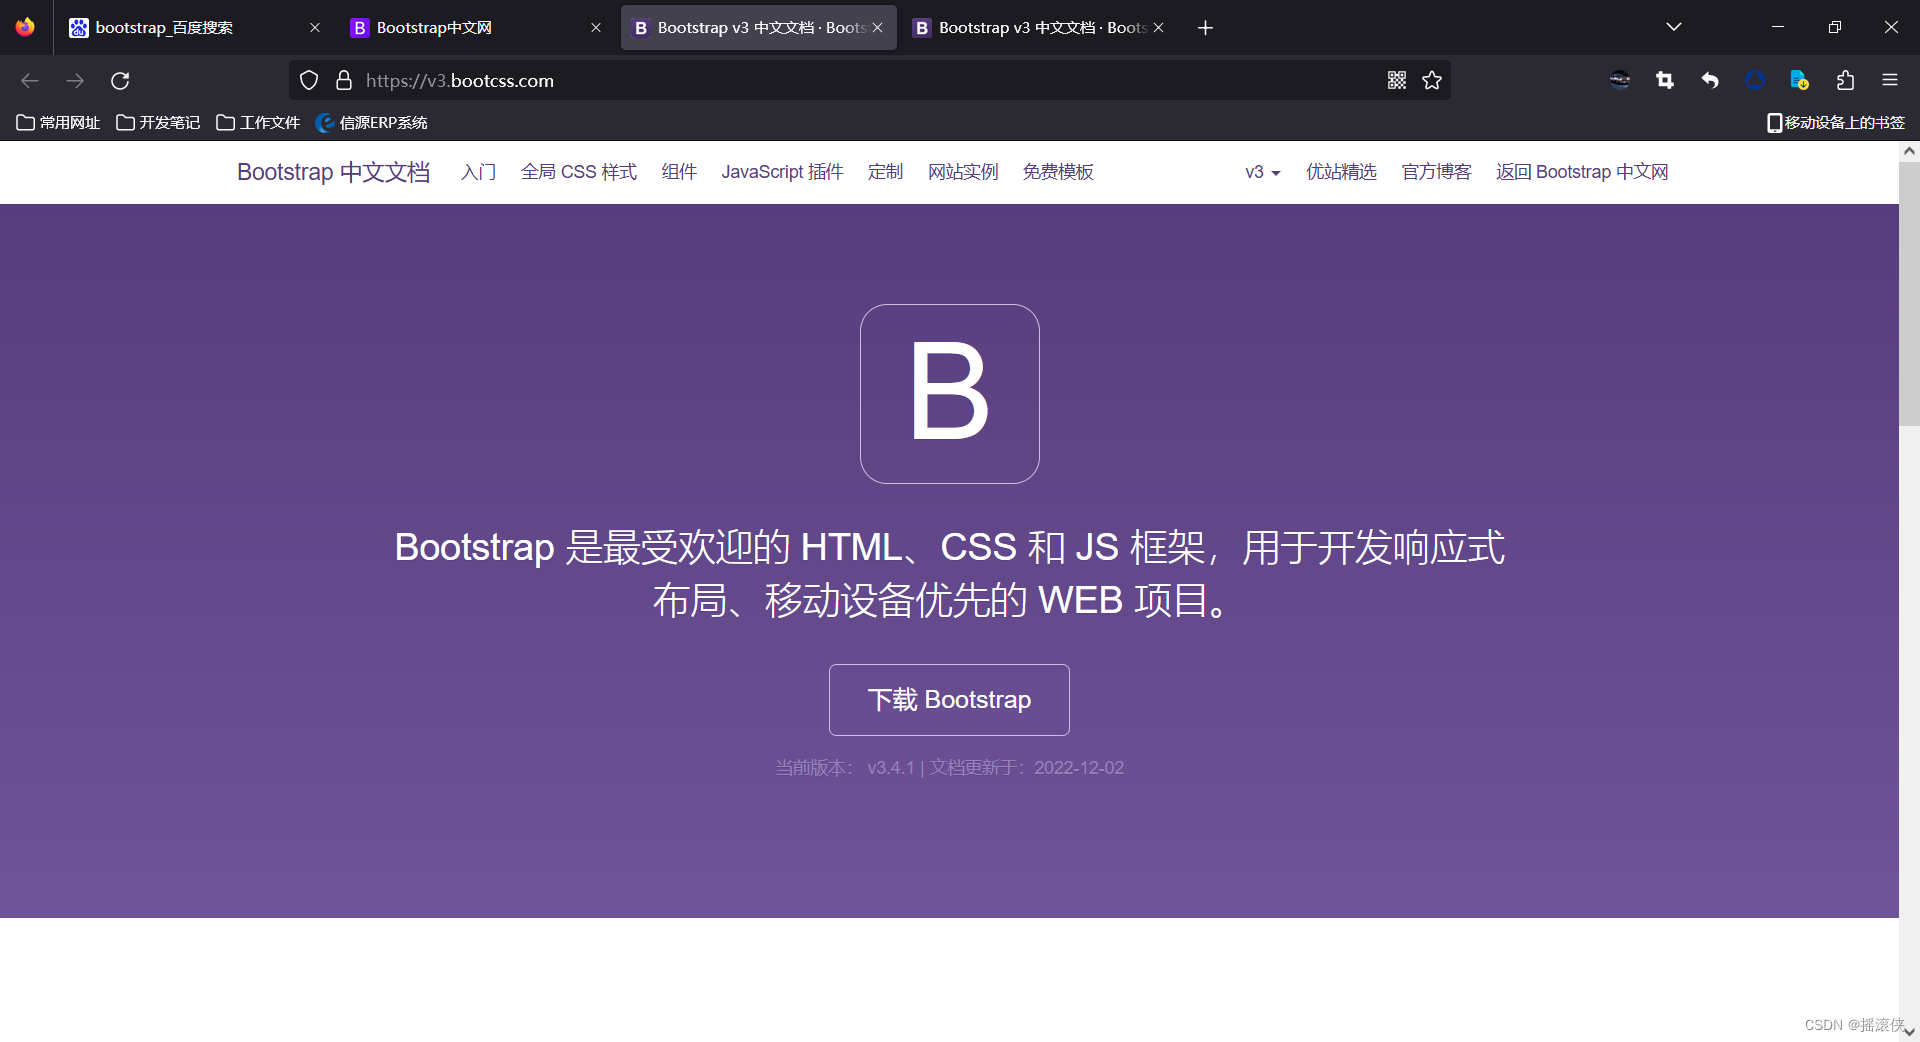Open the translate extension icon
Image resolution: width=1920 pixels, height=1042 pixels.
(x=1800, y=80)
